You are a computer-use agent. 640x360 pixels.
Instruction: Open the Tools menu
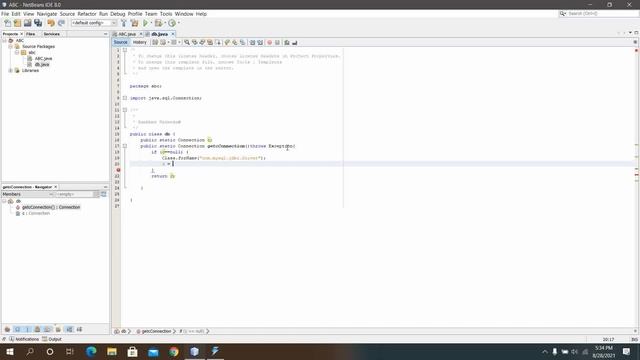[x=166, y=14]
